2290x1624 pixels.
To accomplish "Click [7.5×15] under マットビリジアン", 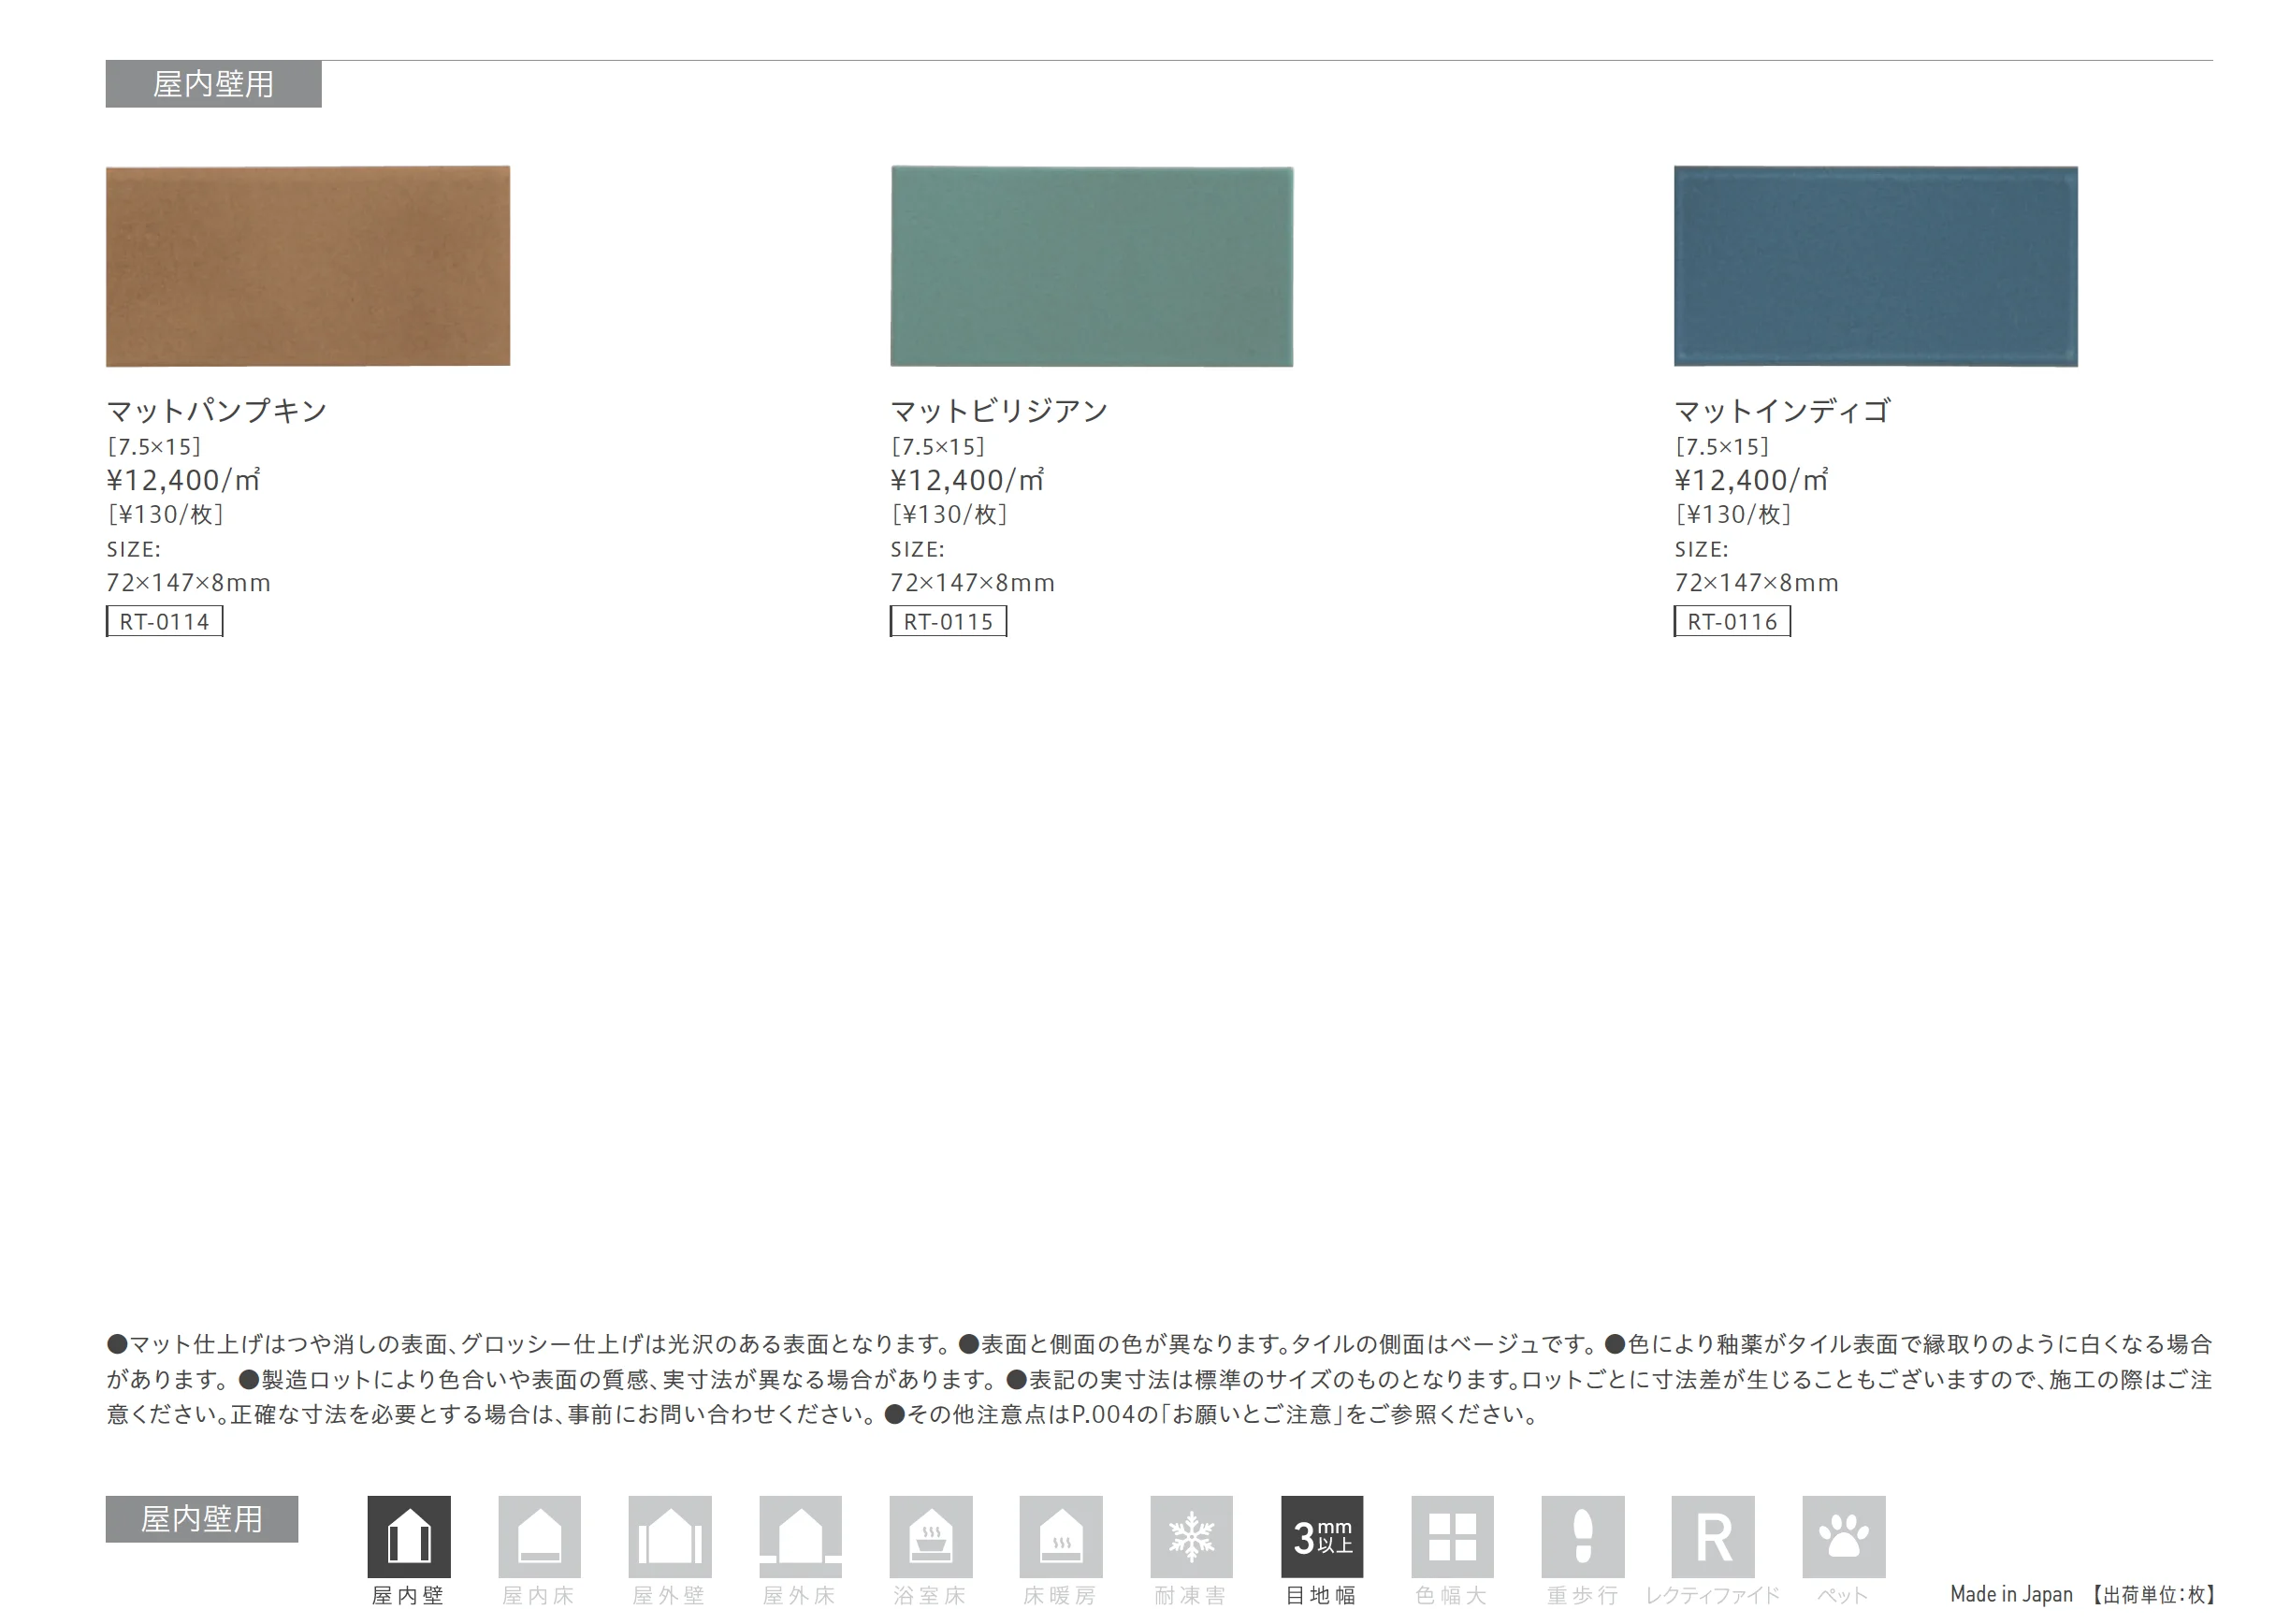I will tap(938, 447).
